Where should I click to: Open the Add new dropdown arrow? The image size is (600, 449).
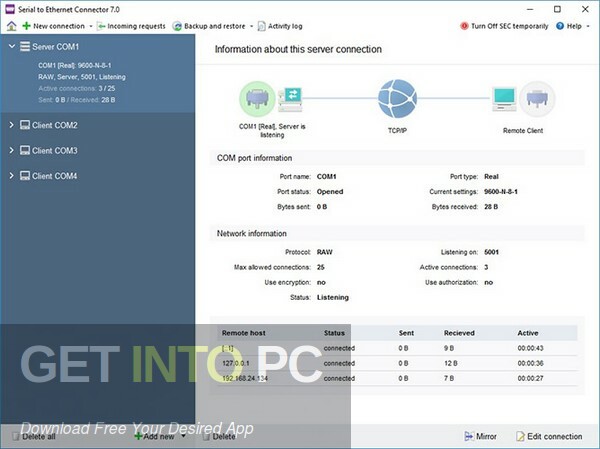[183, 436]
